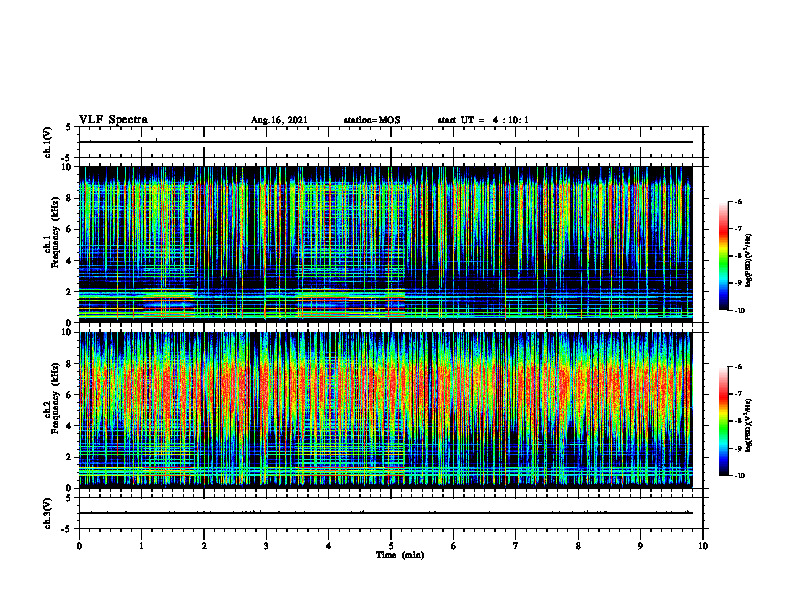Click time axis tick label "8"
The height and width of the screenshot is (612, 792).
(x=578, y=546)
